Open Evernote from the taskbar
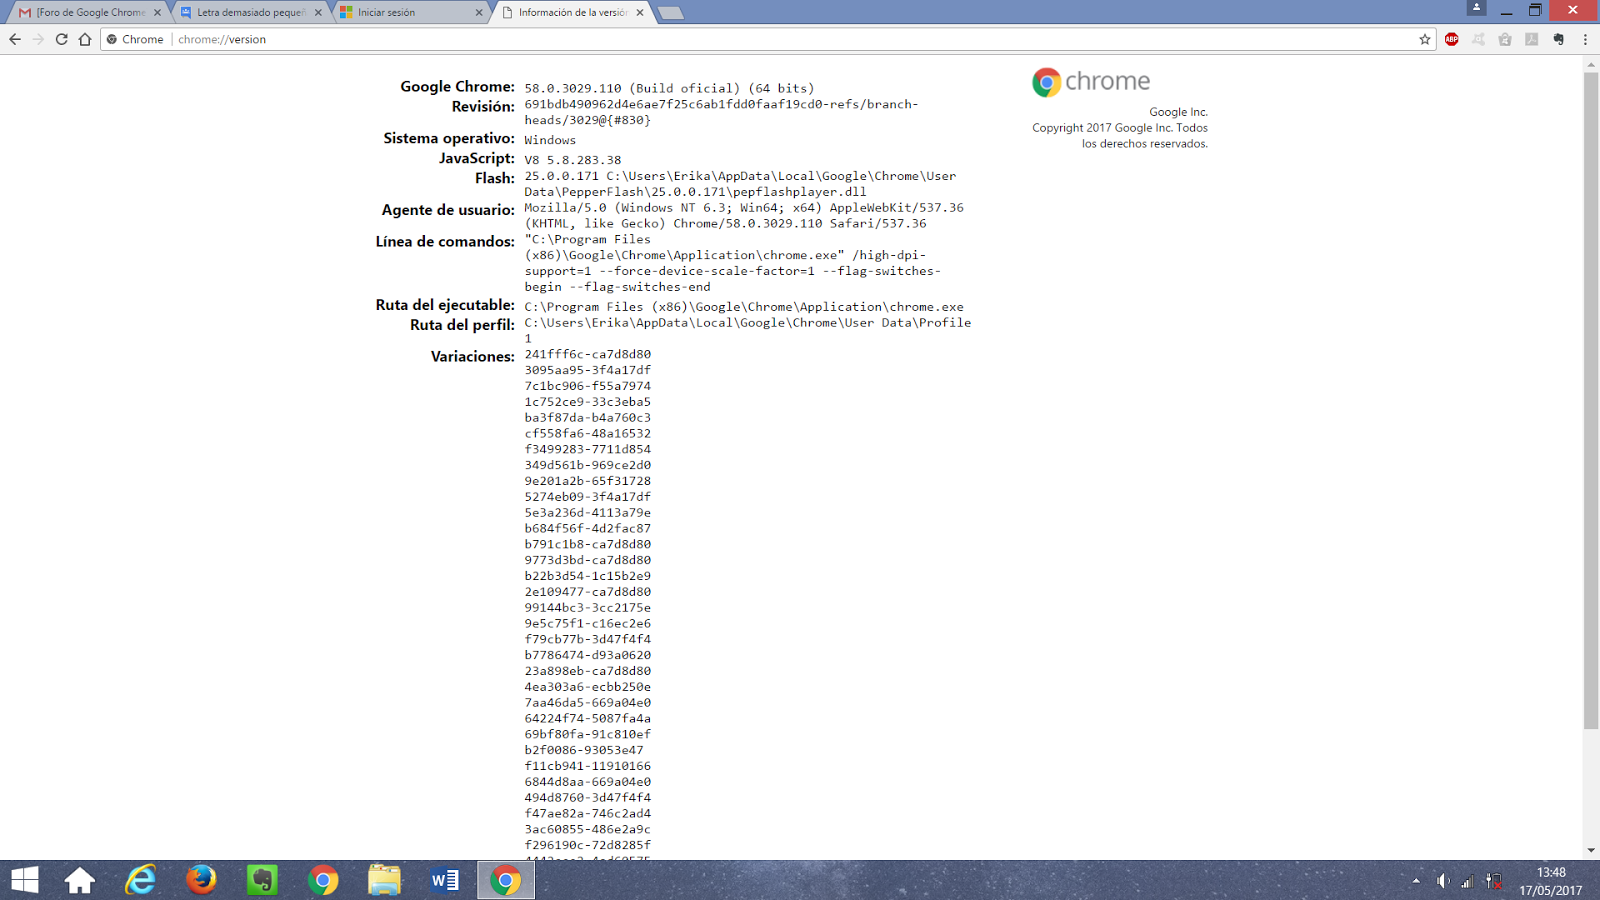The width and height of the screenshot is (1600, 900). [262, 880]
